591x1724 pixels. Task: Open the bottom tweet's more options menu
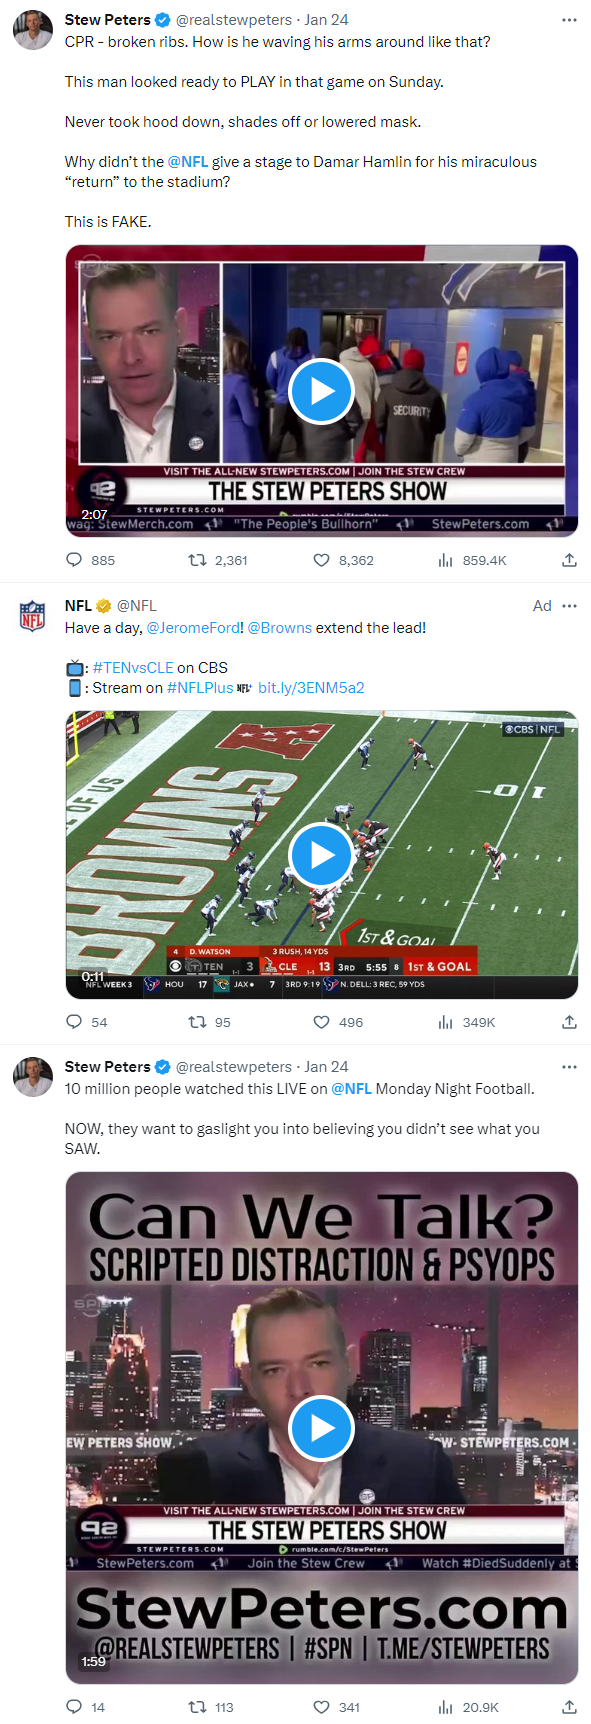[569, 1066]
